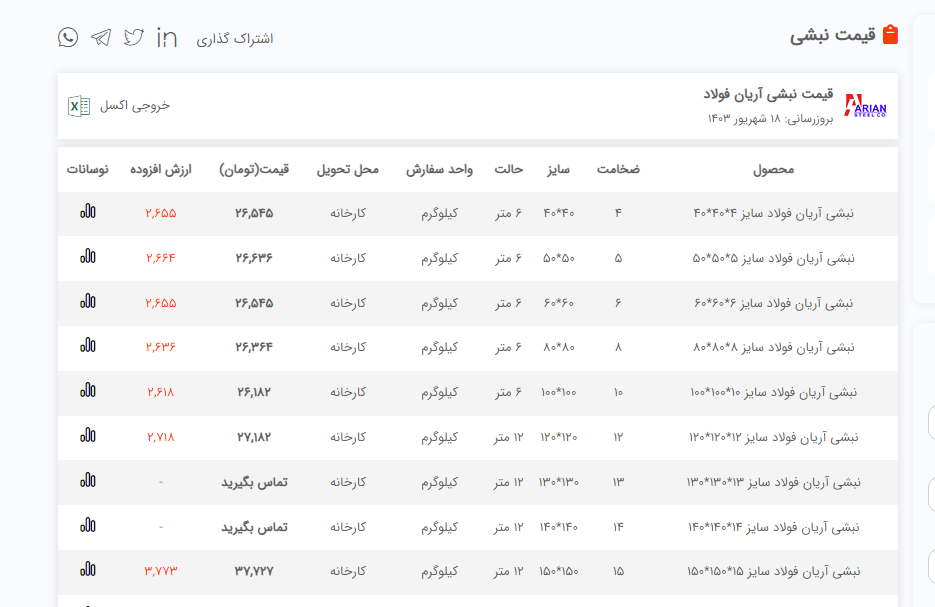This screenshot has width=935, height=607.
Task: Open fluctuations chart for 40*40*4 angle row
Action: click(88, 212)
